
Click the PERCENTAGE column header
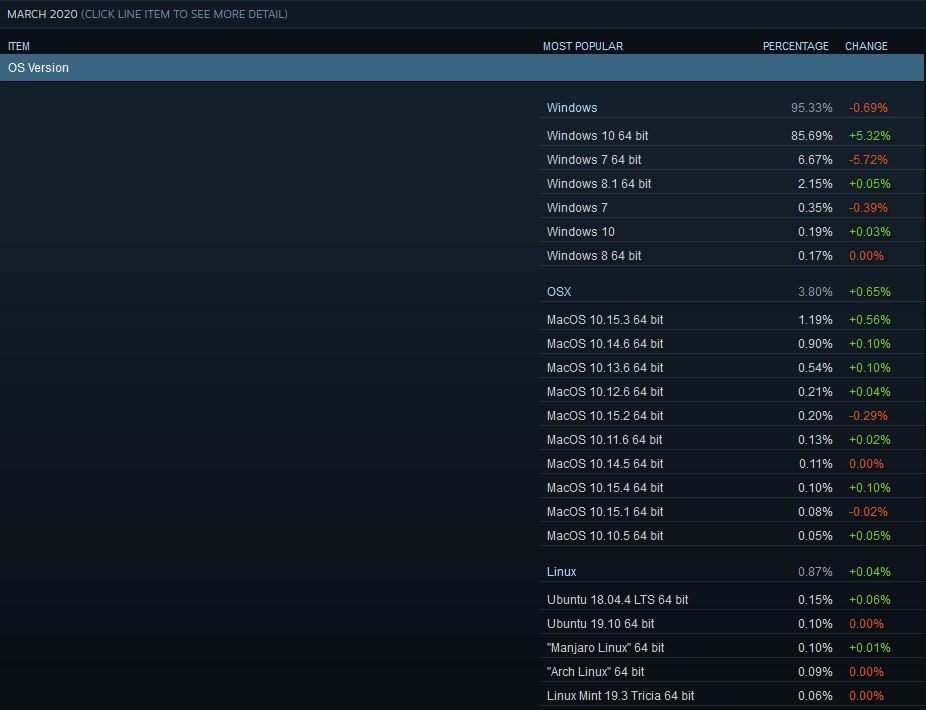(x=795, y=46)
